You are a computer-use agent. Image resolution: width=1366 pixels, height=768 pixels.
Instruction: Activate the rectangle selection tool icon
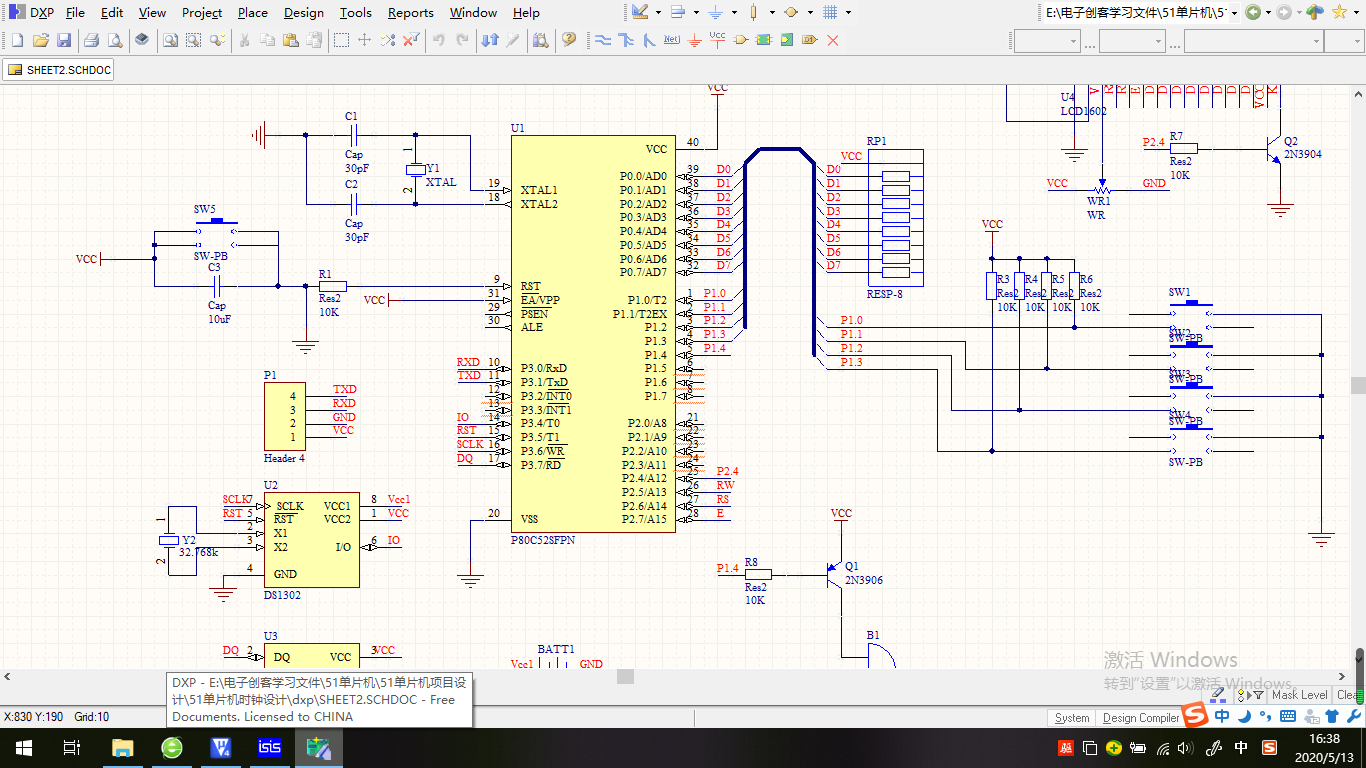[341, 40]
